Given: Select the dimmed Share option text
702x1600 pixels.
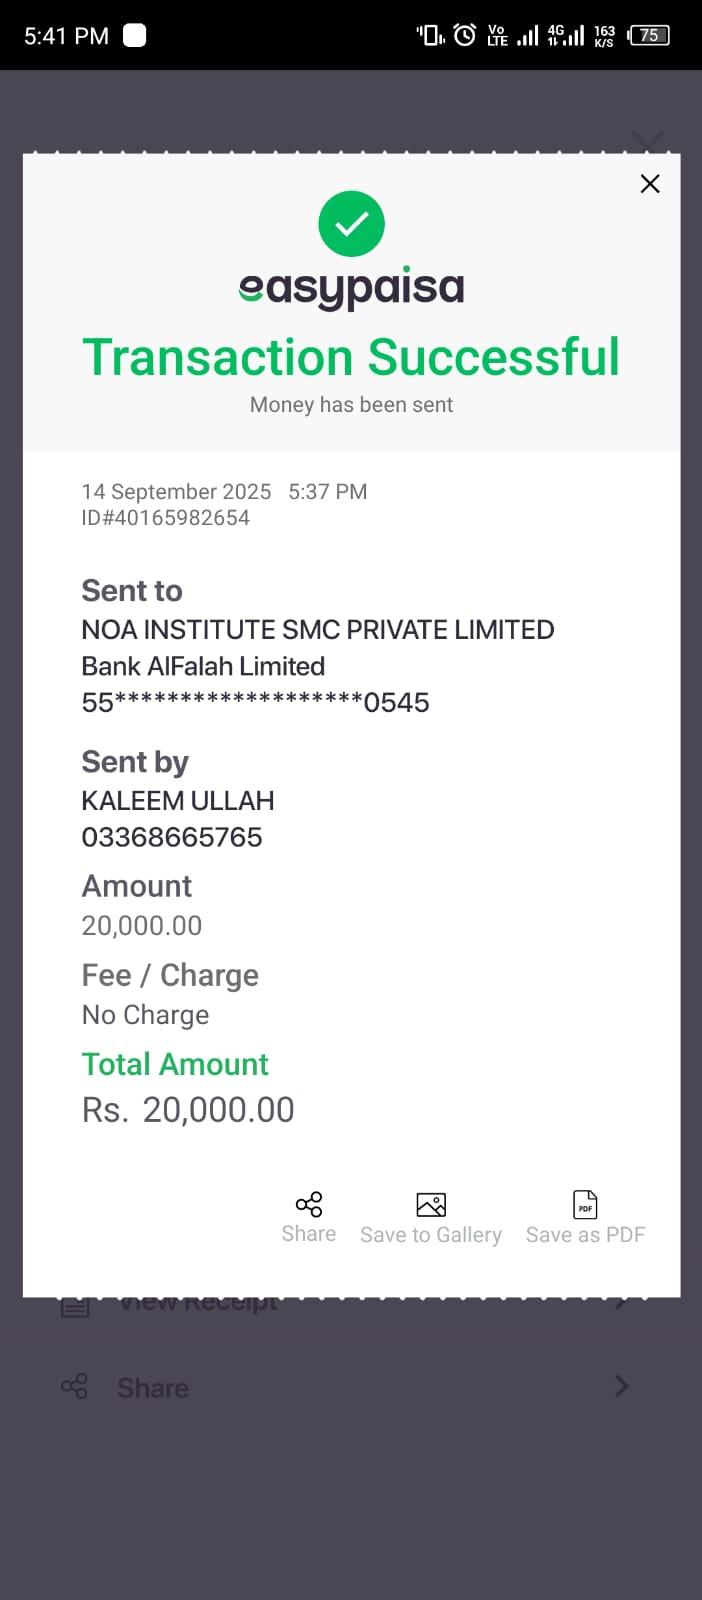Looking at the screenshot, I should pos(153,1388).
